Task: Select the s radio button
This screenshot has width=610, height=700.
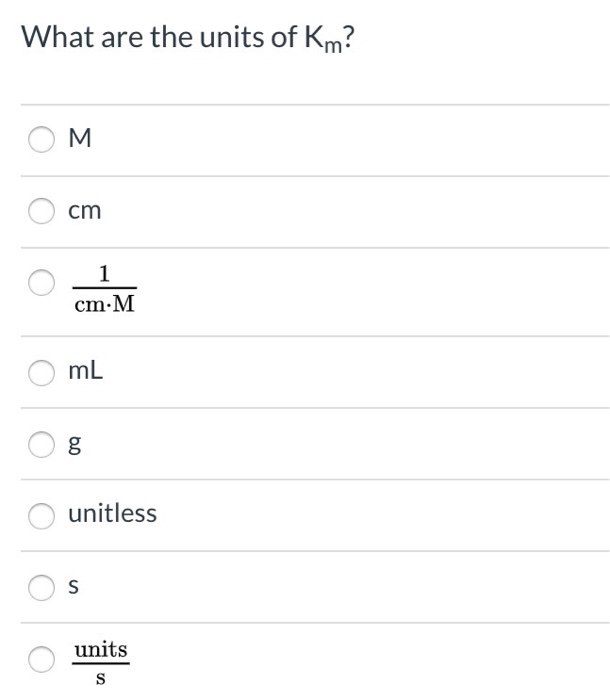Action: tap(42, 587)
